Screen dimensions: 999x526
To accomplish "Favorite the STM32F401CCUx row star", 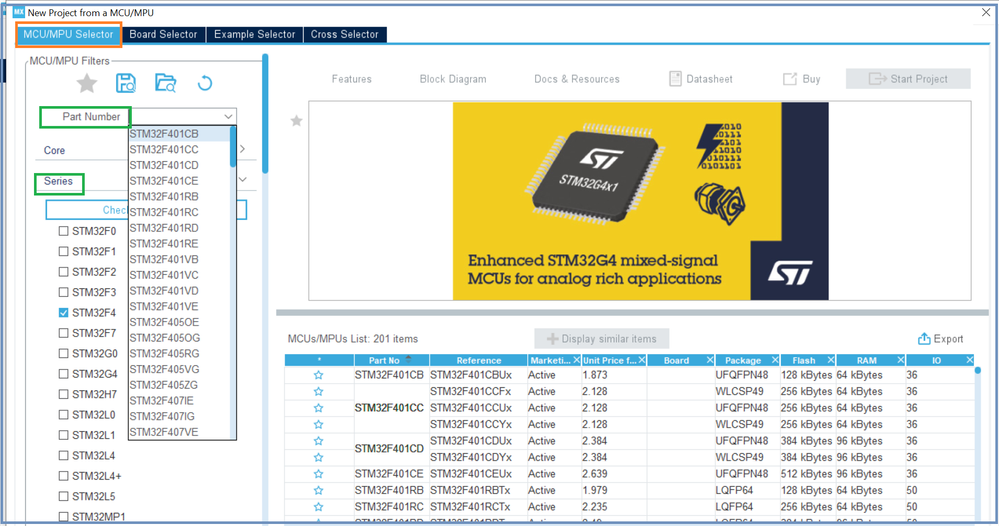I will [319, 408].
